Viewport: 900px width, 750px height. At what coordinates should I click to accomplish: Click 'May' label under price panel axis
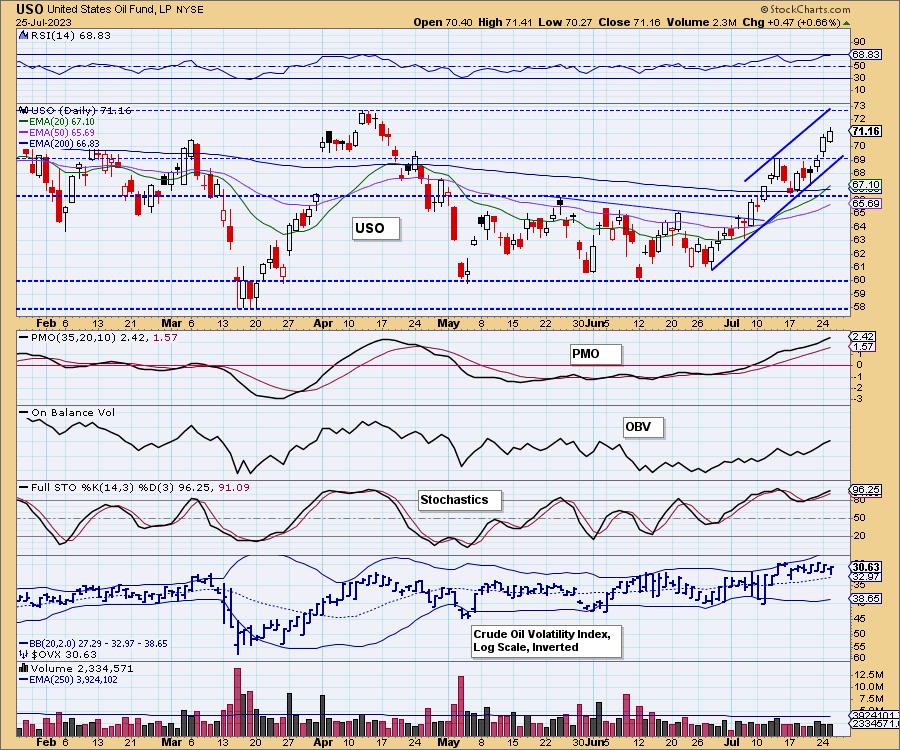click(x=449, y=323)
